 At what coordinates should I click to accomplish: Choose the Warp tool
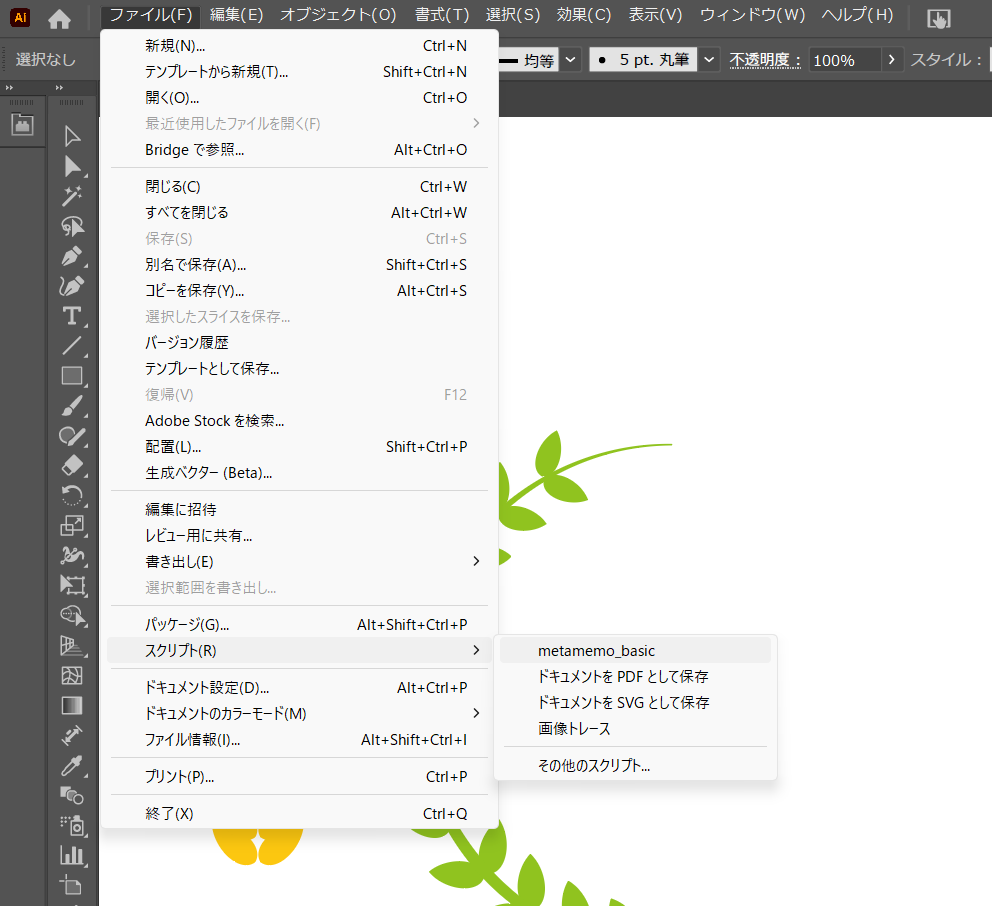(72, 555)
